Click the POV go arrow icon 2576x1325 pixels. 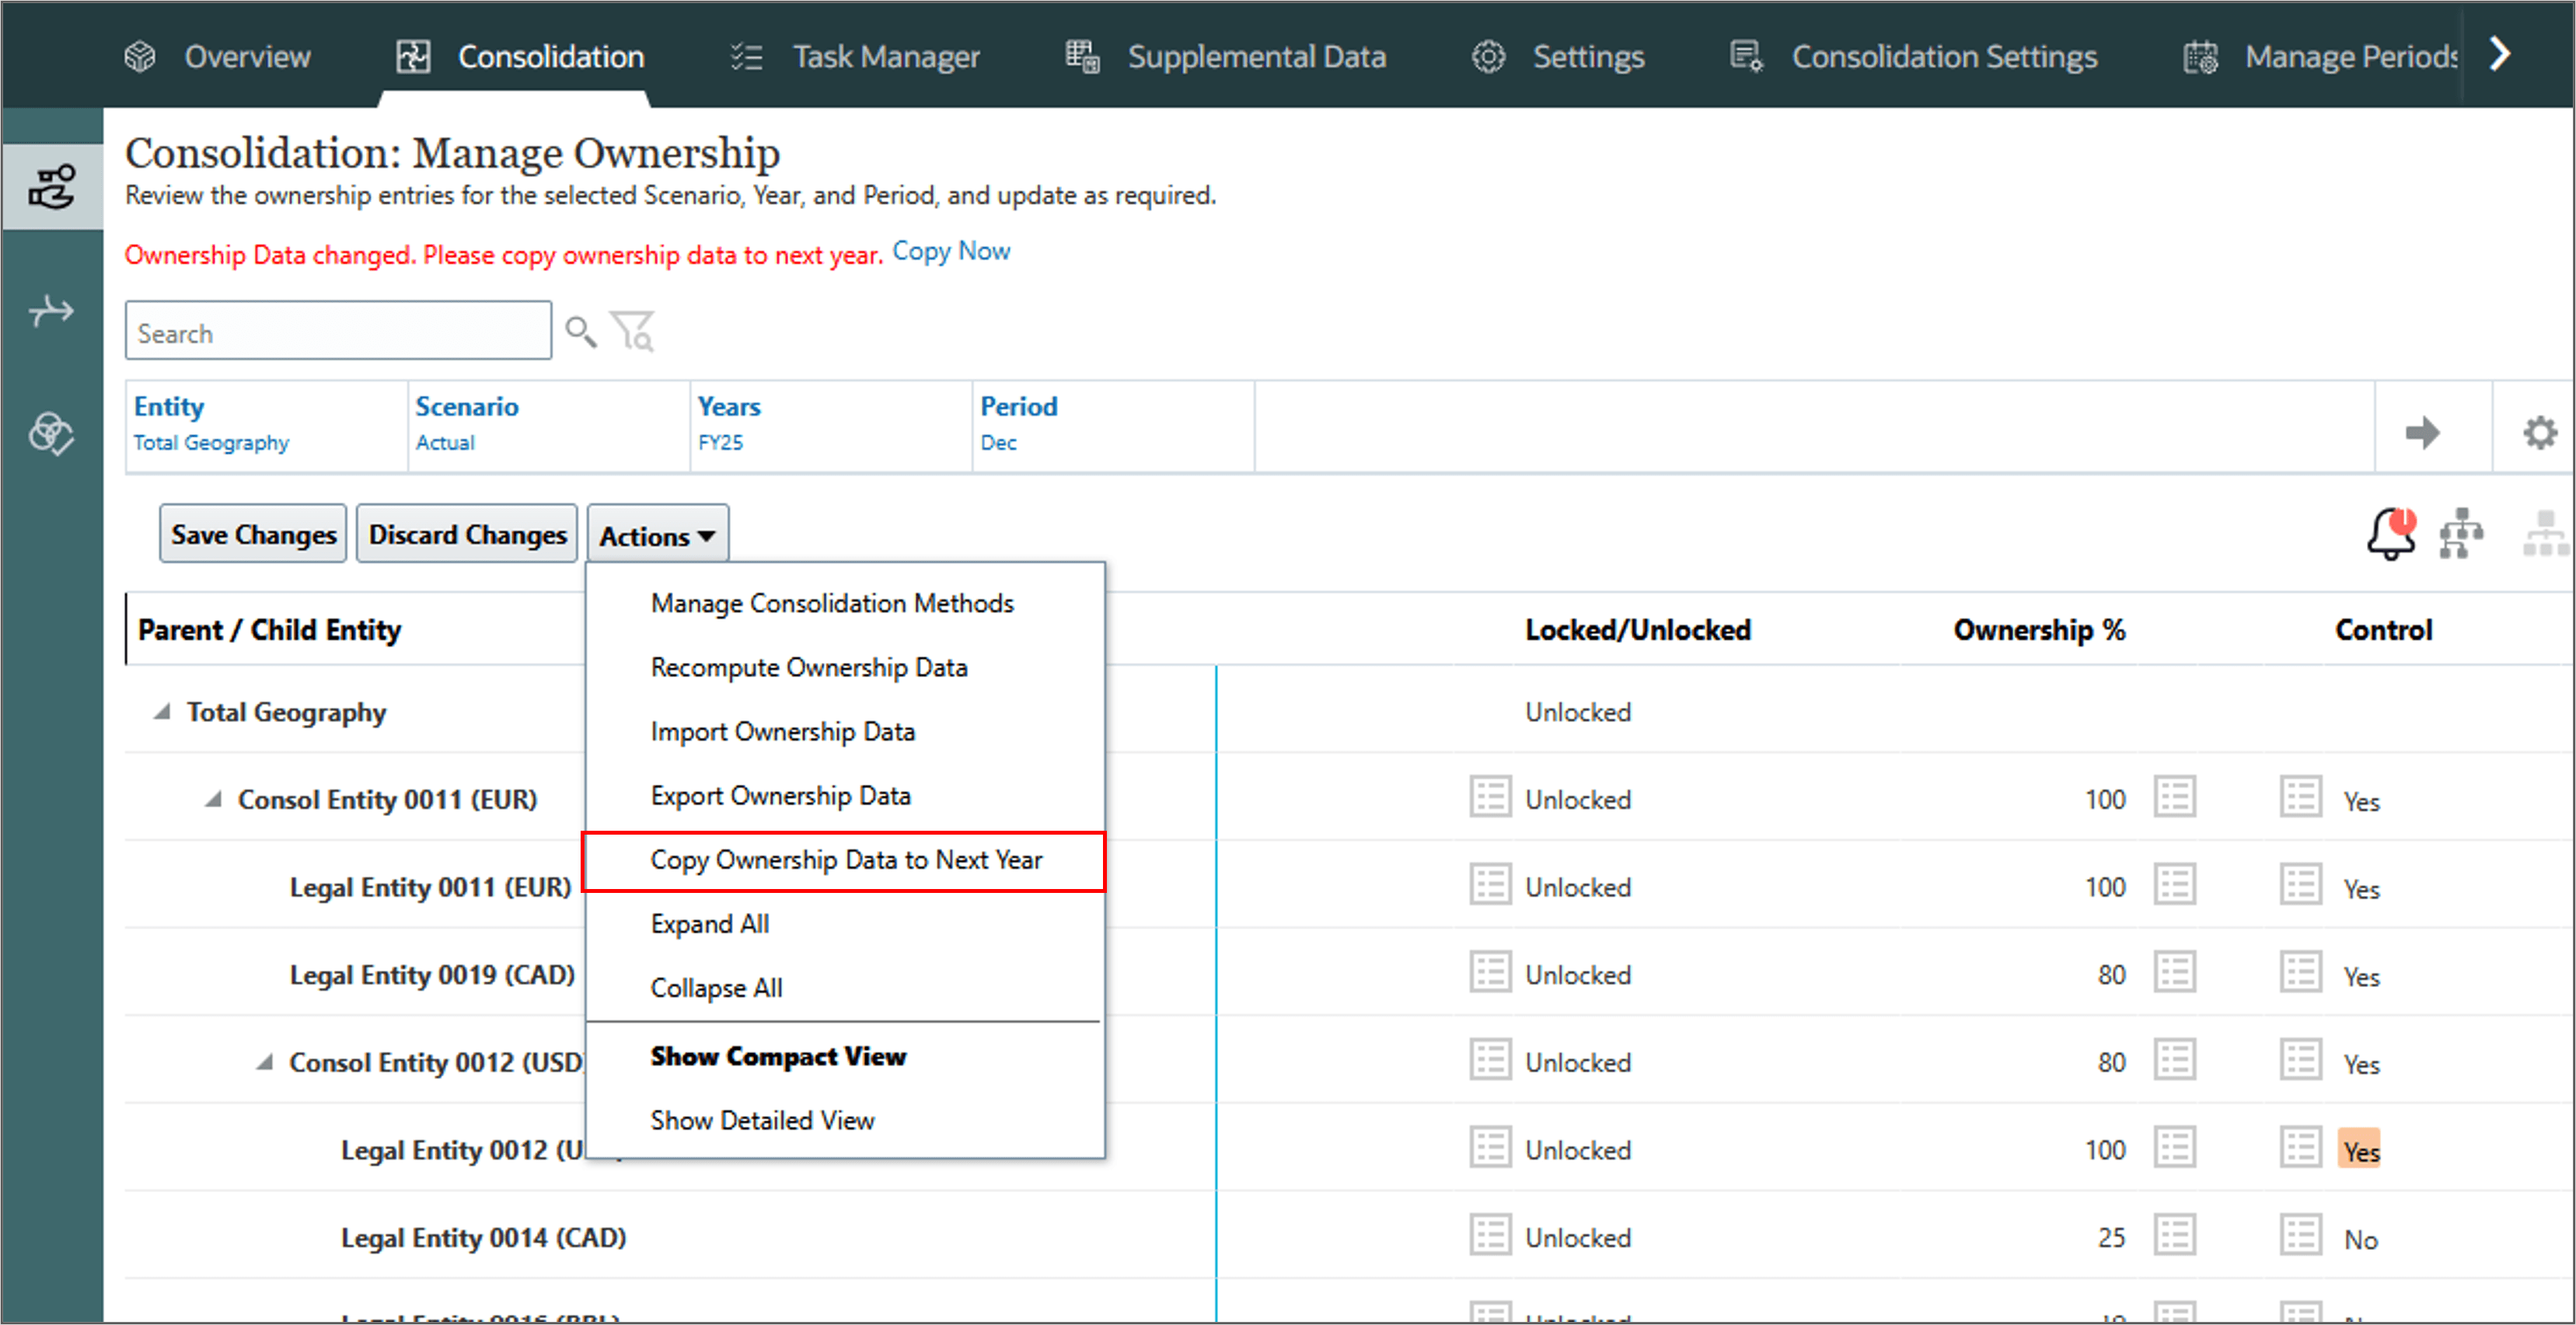pos(2421,433)
